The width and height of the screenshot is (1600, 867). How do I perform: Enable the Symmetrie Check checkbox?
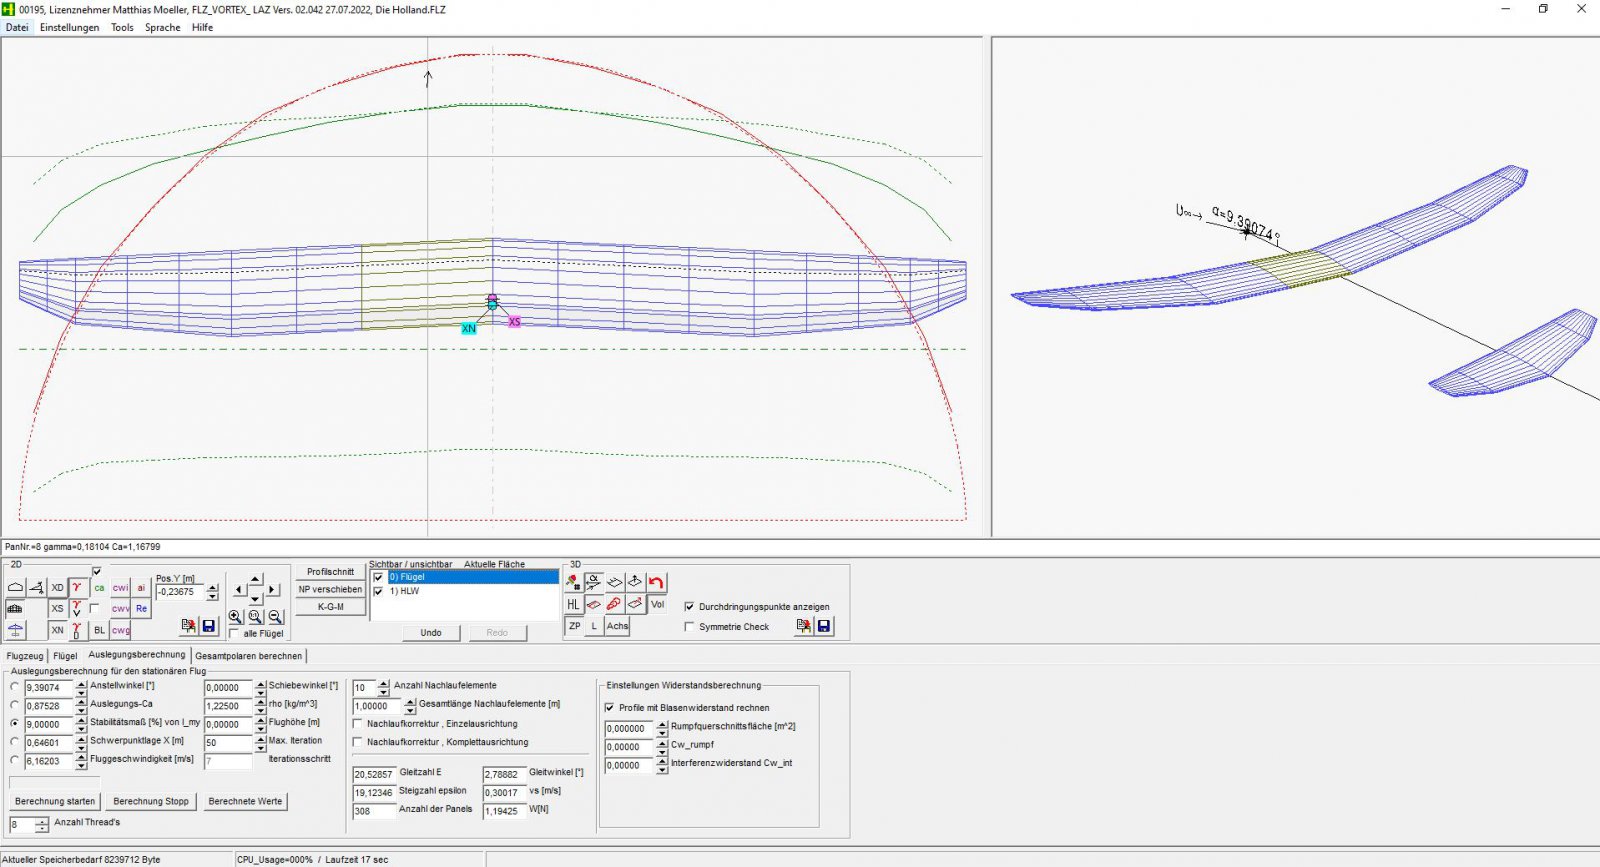click(689, 626)
